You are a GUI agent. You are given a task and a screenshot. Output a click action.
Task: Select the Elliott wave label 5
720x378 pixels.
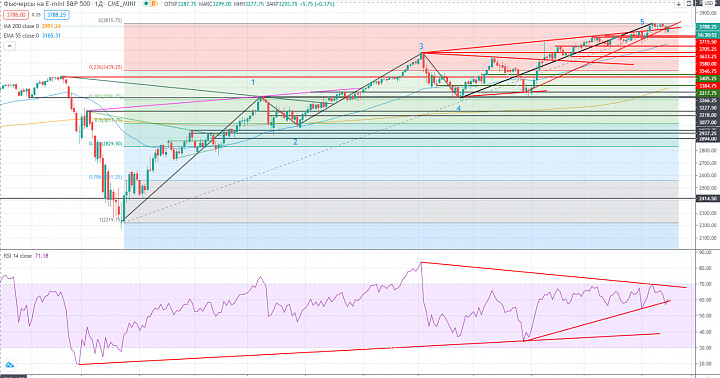pos(642,22)
